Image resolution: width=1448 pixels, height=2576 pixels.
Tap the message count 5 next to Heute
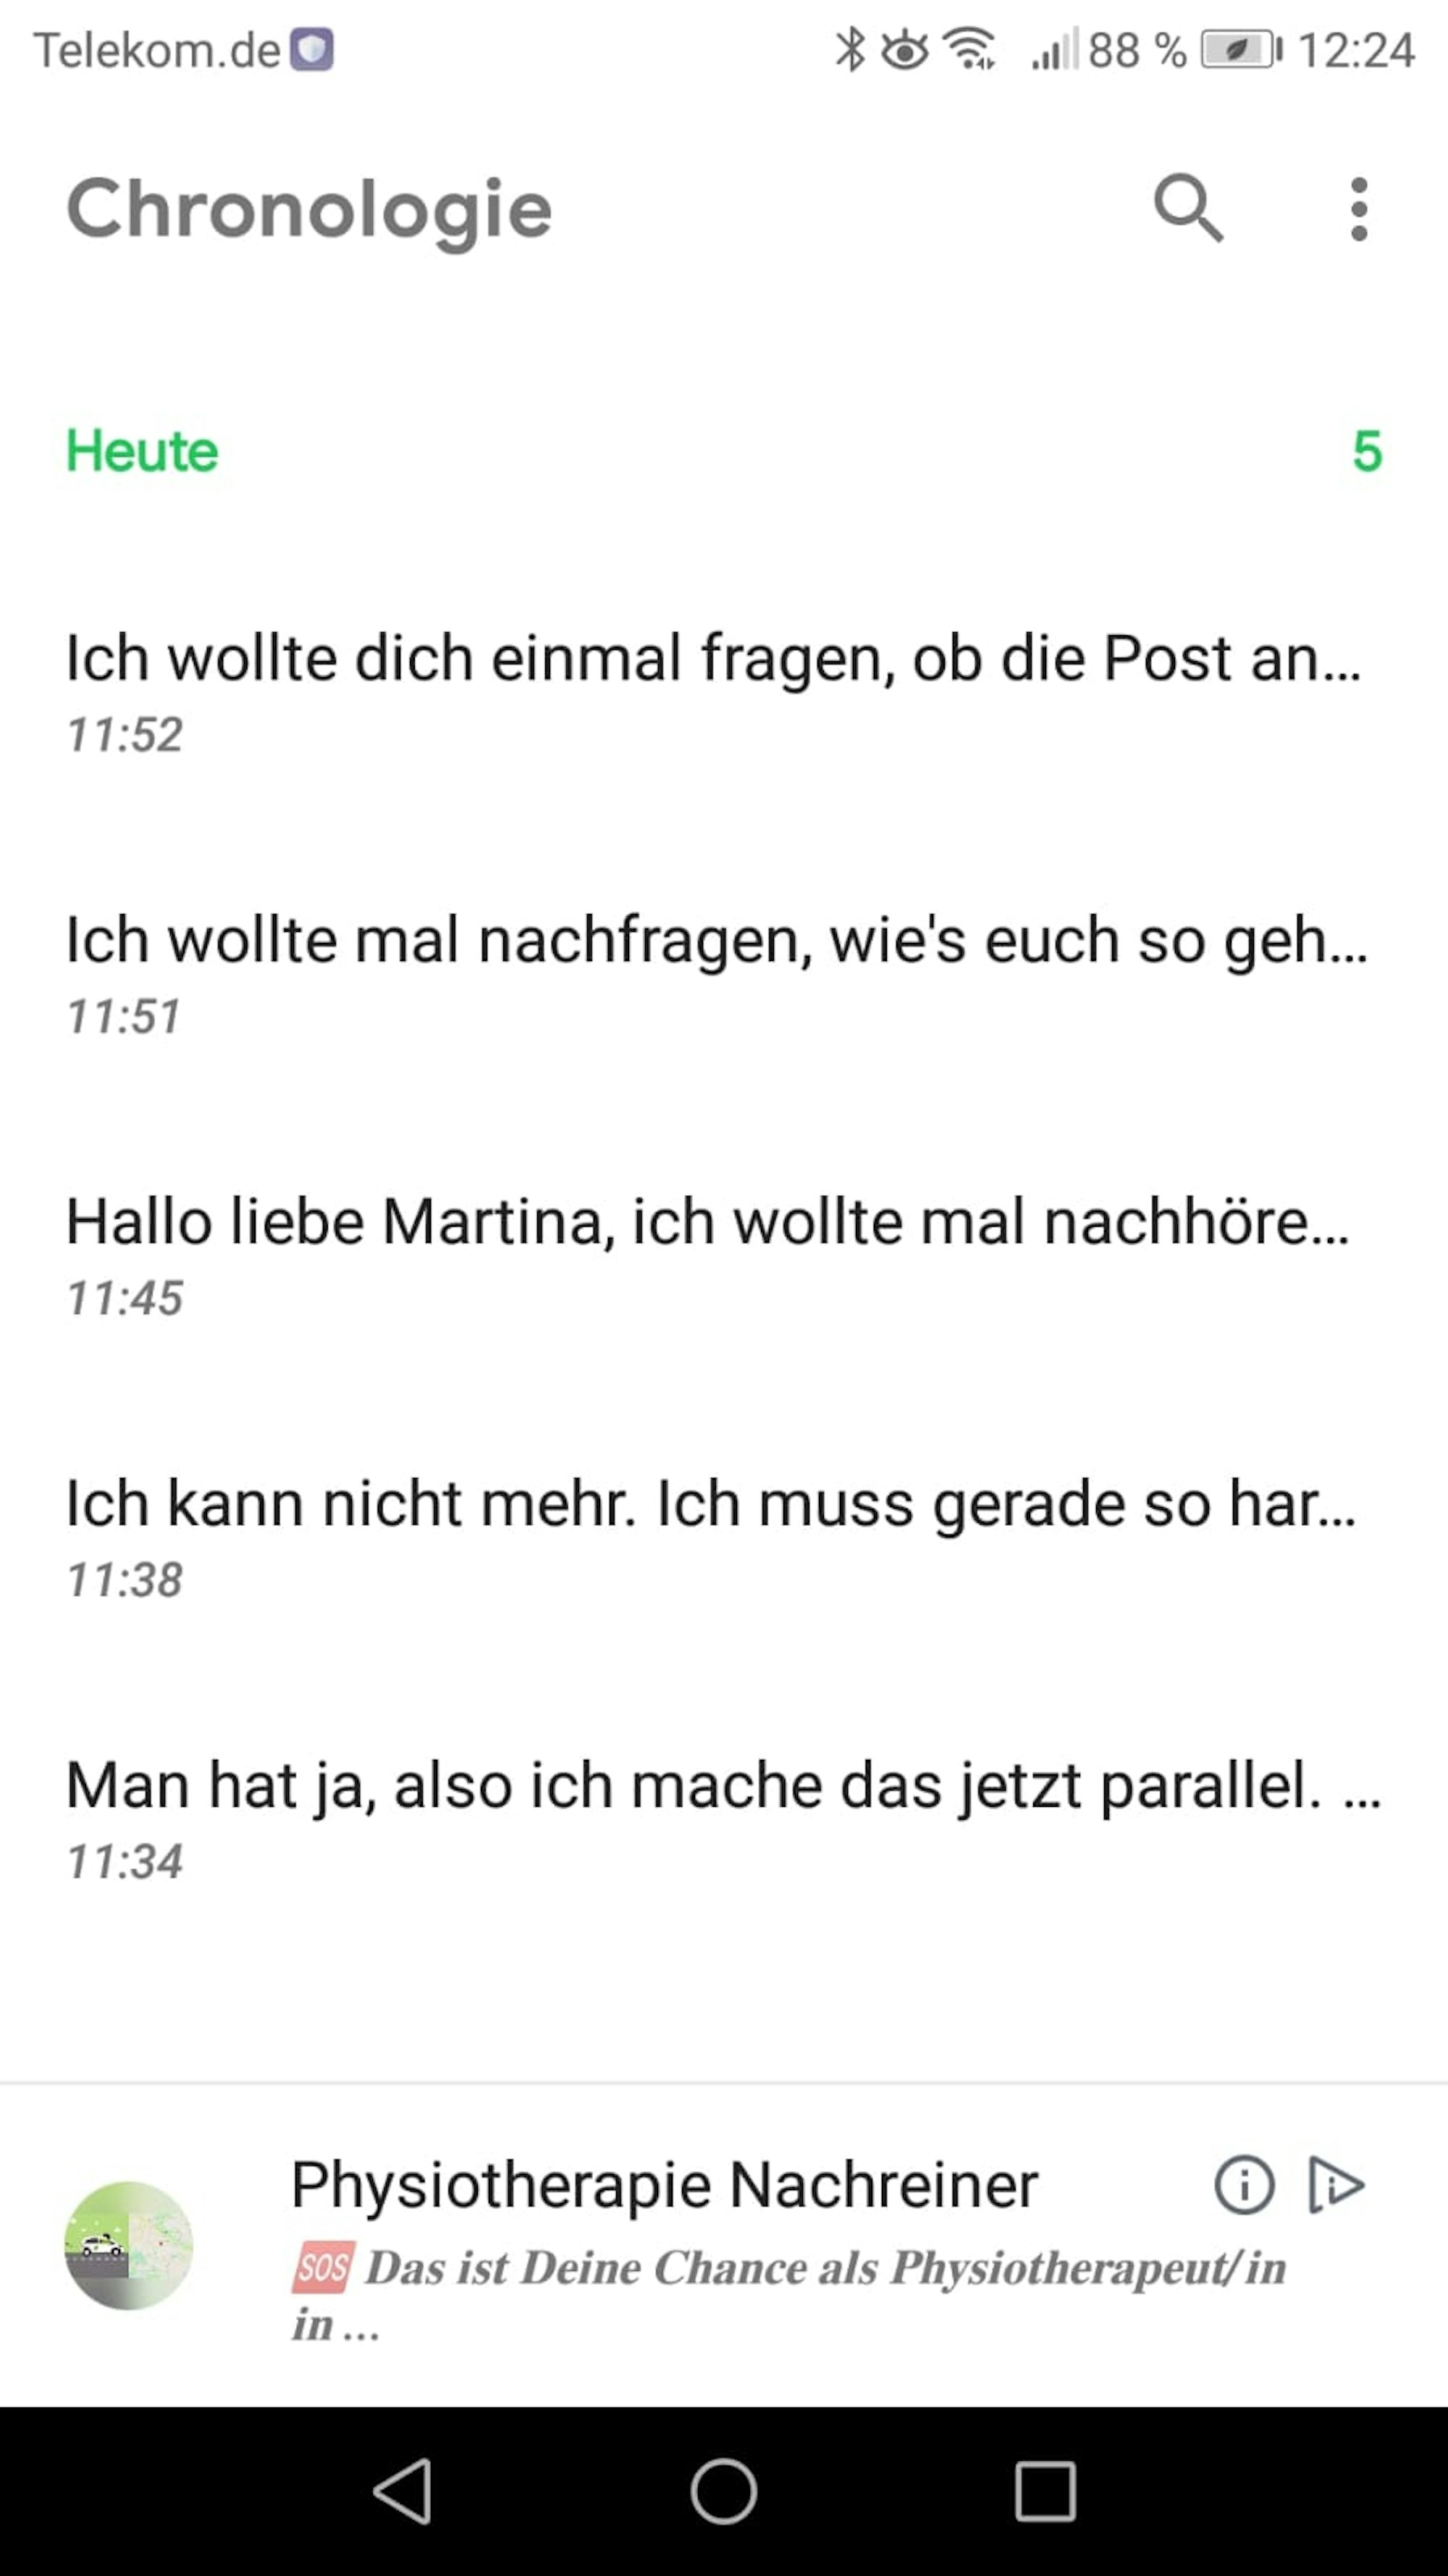[1368, 450]
